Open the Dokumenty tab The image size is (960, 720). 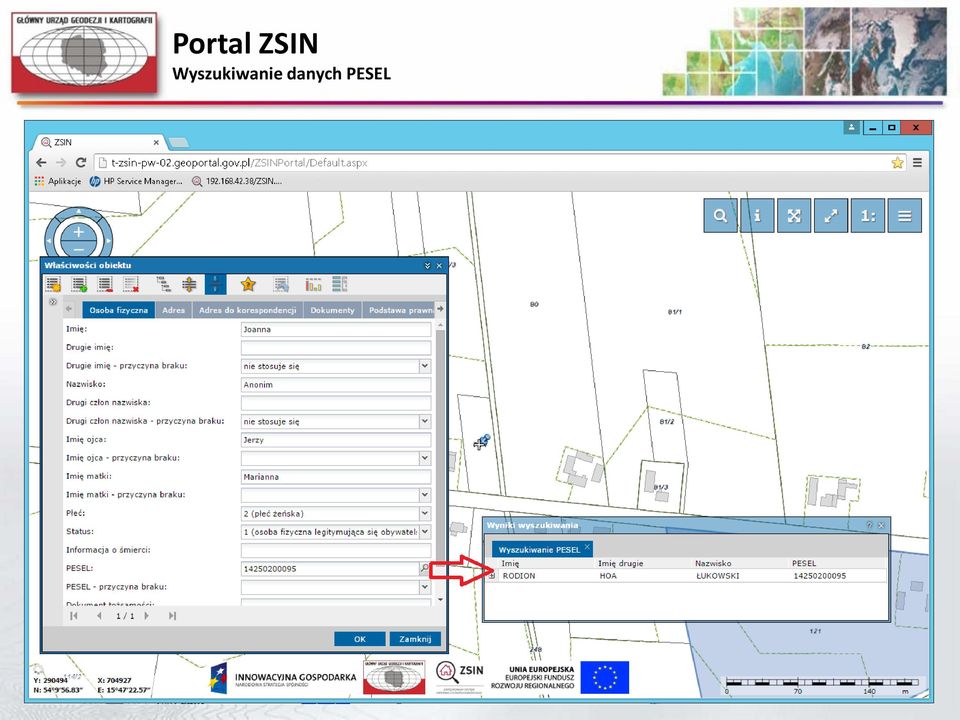point(332,310)
